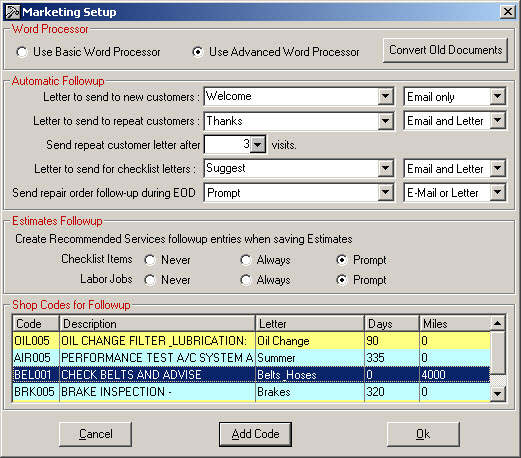Click the Marketing Setup title bar icon
Viewport: 521px width, 458px height.
click(12, 12)
